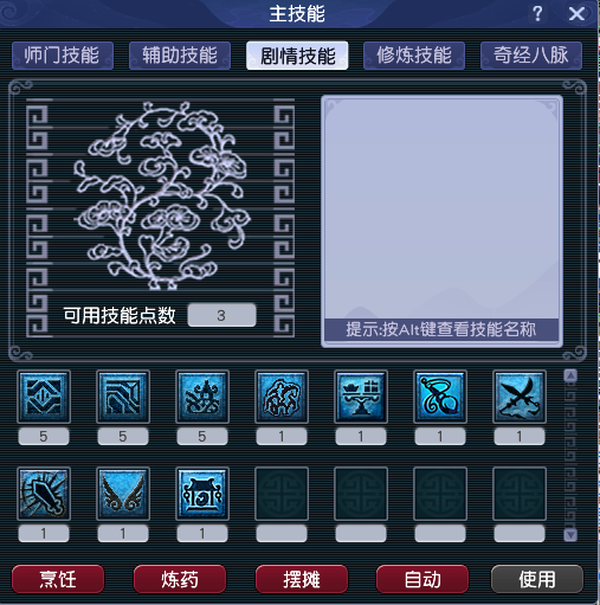The height and width of the screenshot is (605, 600).
Task: Click the 炼药 alchemy button
Action: (180, 579)
